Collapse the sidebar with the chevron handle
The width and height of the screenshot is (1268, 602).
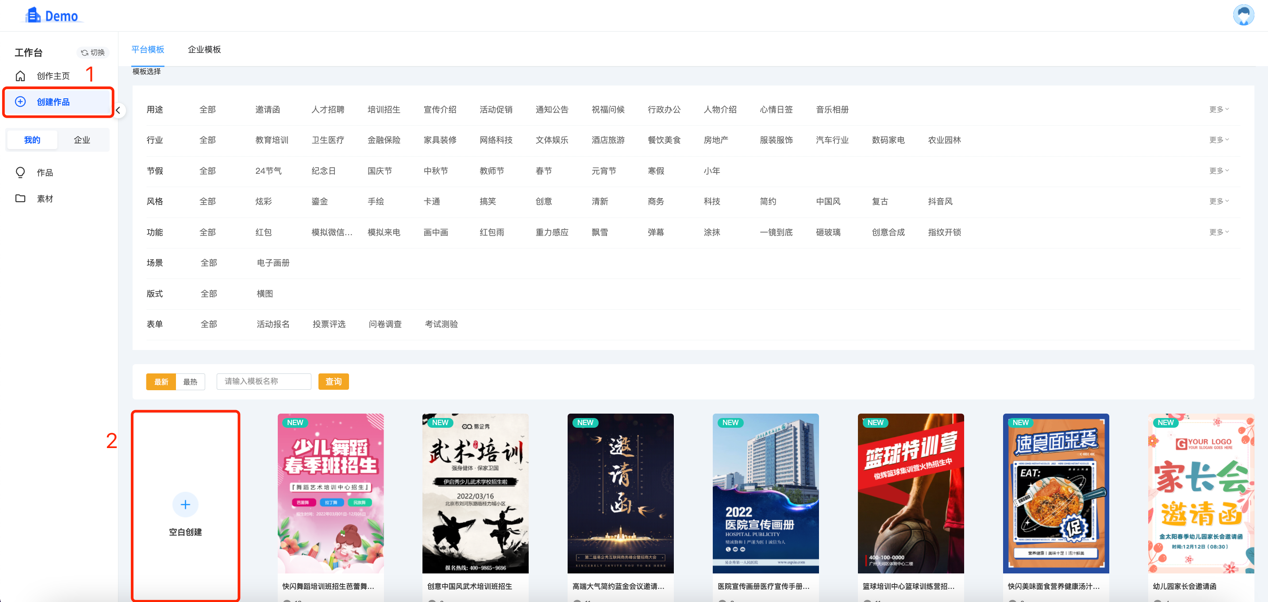[x=118, y=111]
